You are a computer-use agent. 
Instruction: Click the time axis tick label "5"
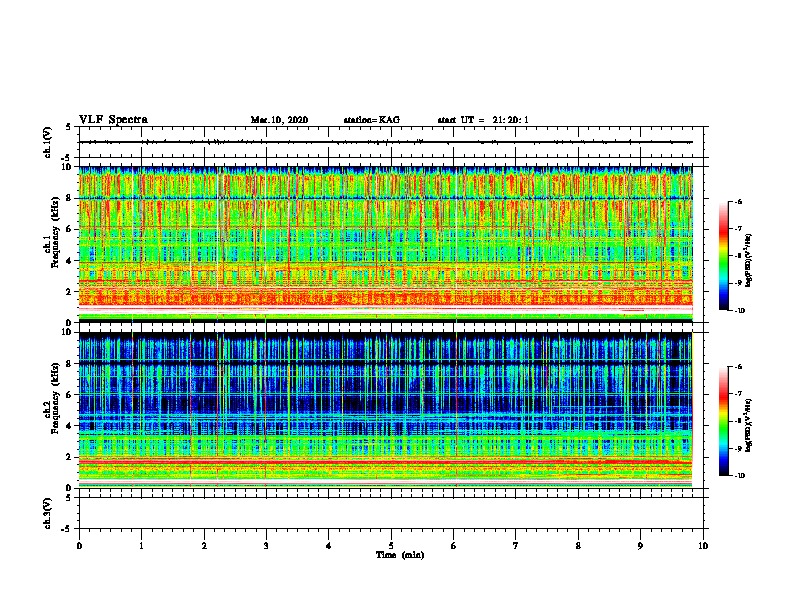coord(391,546)
